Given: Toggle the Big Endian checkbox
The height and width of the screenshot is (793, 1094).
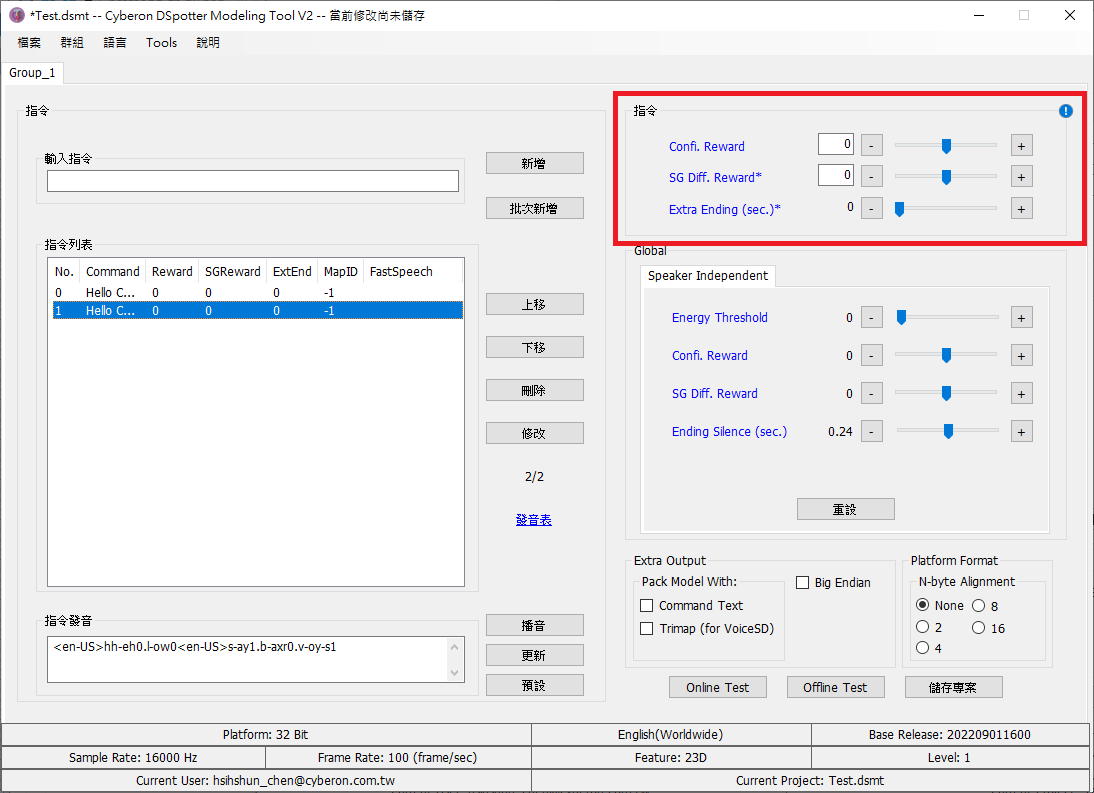Looking at the screenshot, I should pyautogui.click(x=803, y=583).
